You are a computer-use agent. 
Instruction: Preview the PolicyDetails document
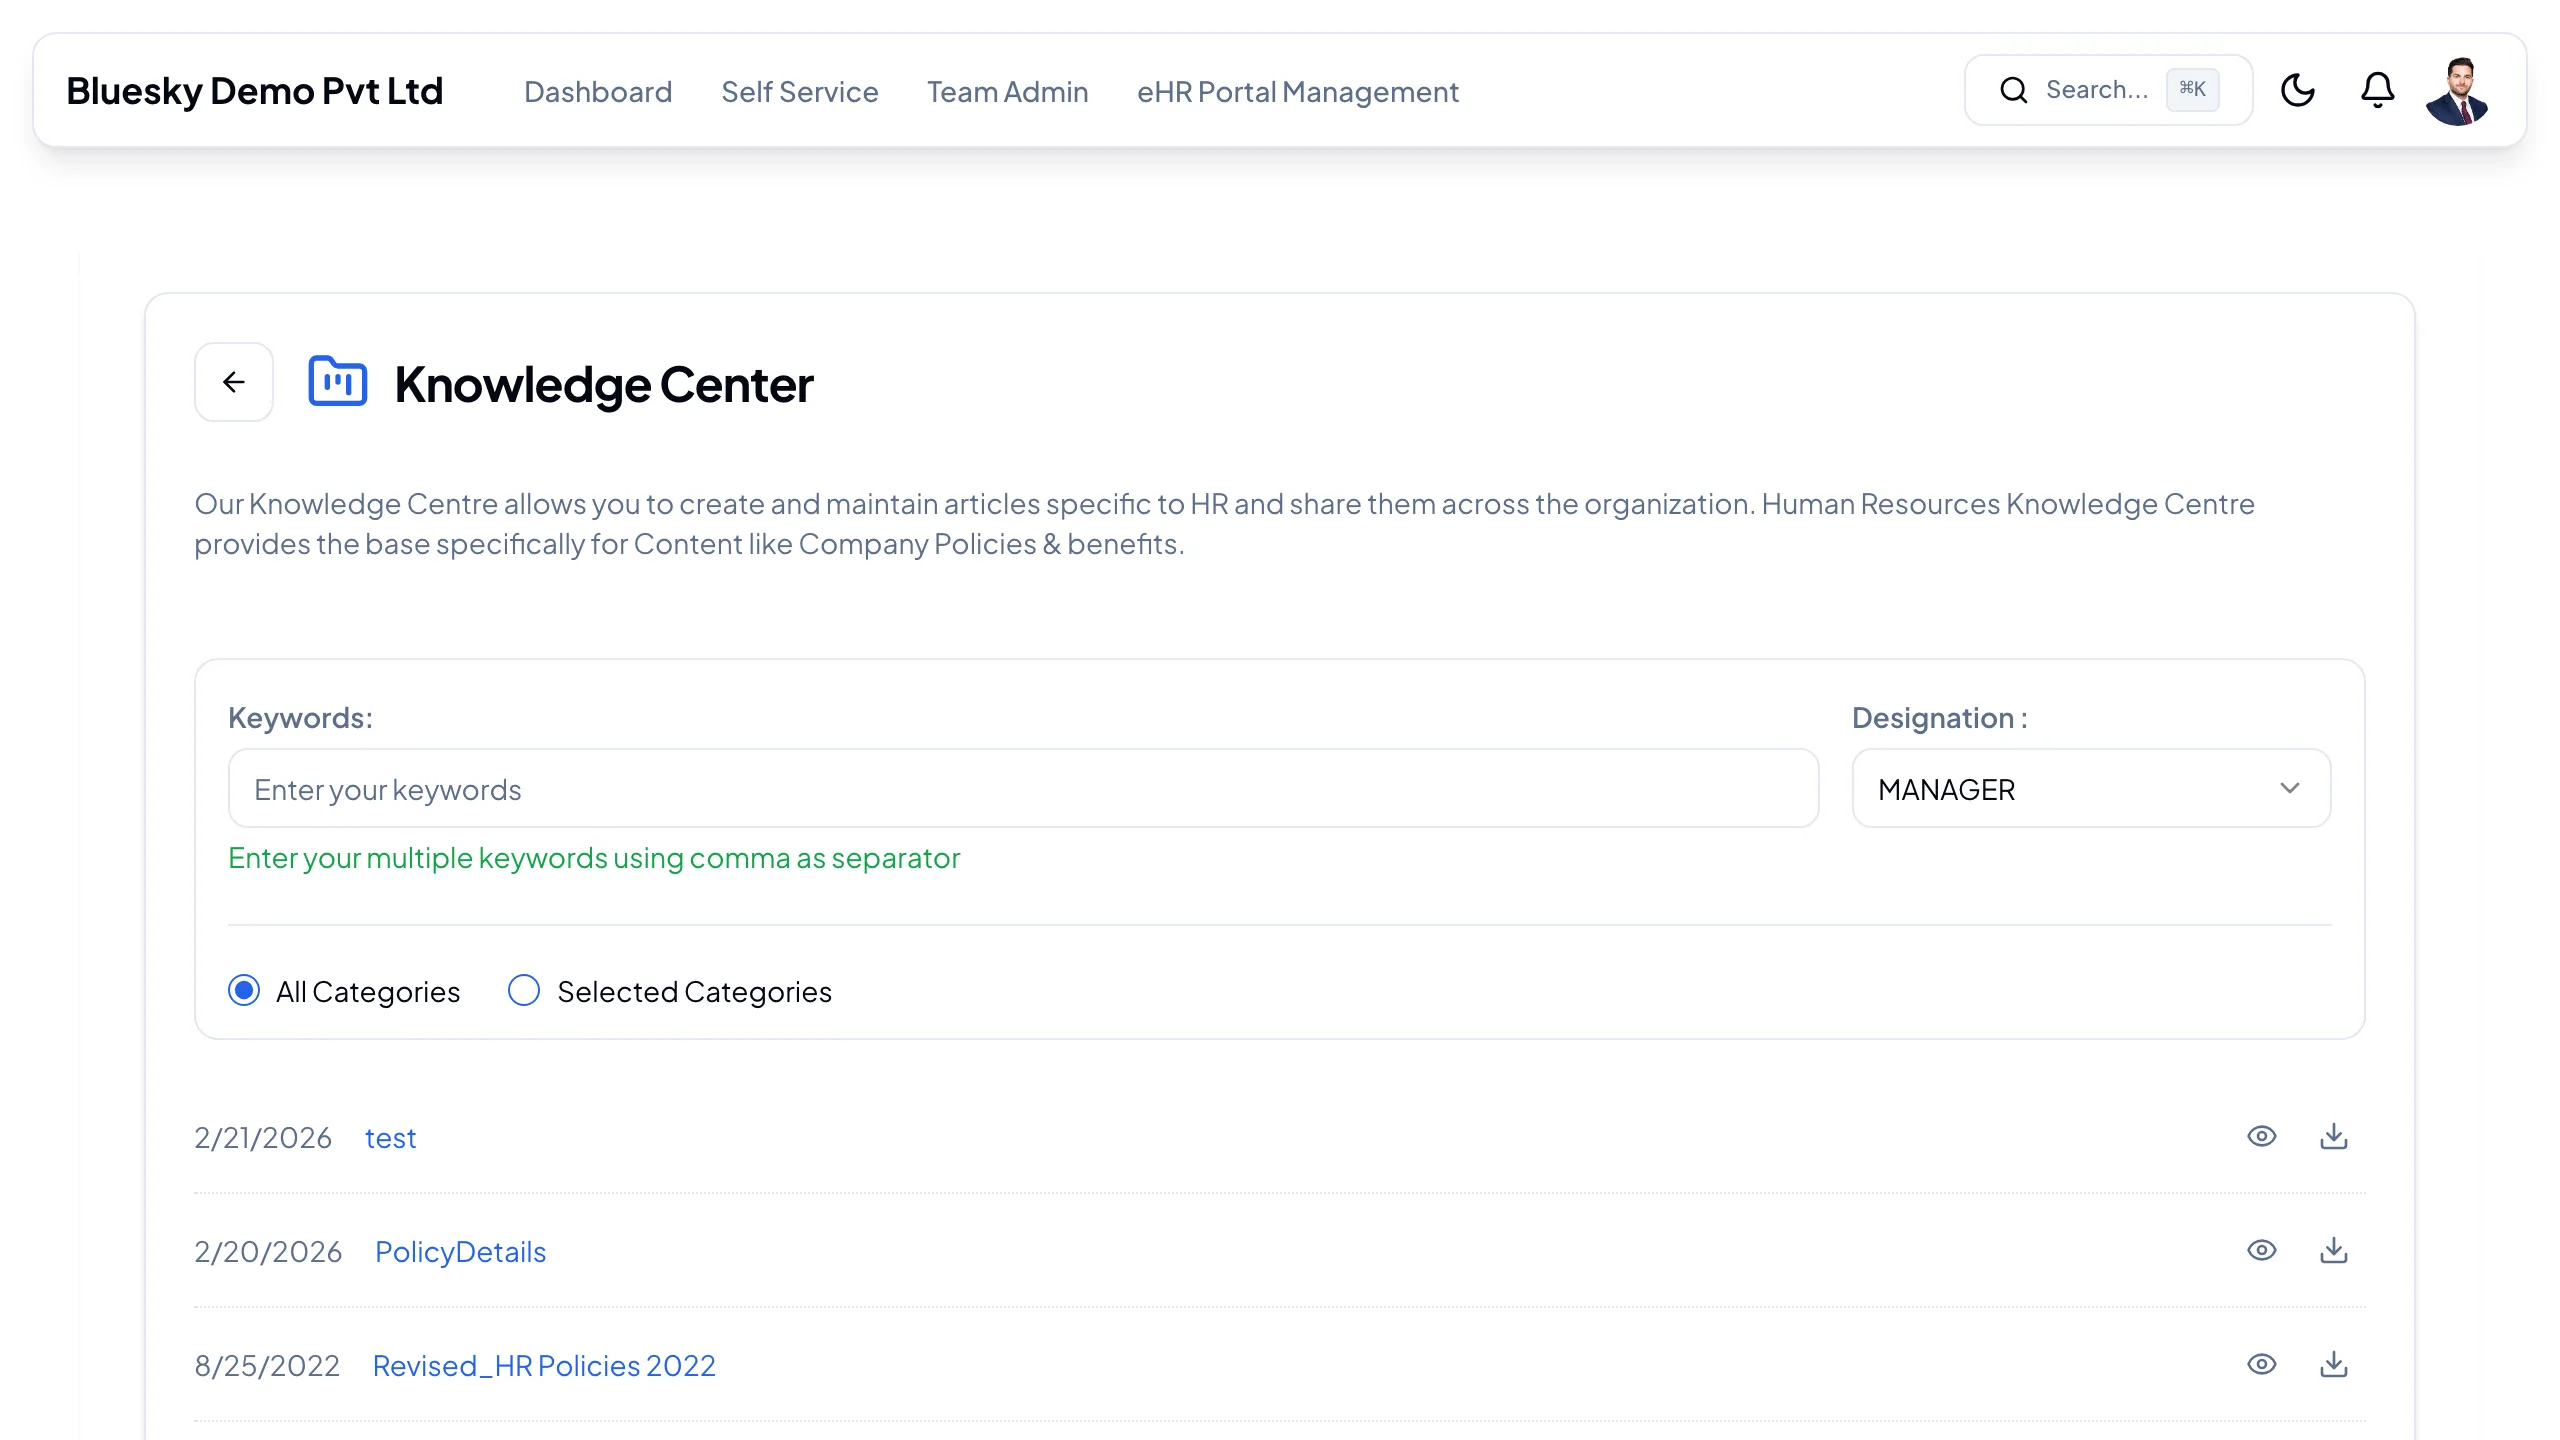tap(2262, 1250)
